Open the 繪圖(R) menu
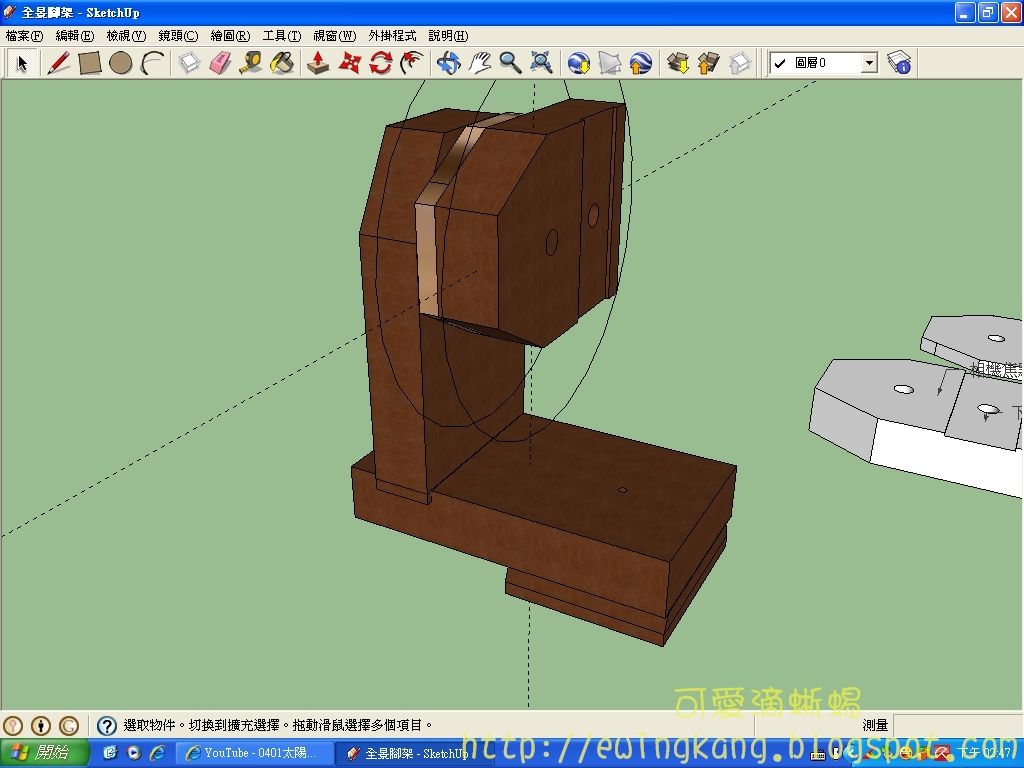Screen dimensions: 1024x768 [230, 36]
